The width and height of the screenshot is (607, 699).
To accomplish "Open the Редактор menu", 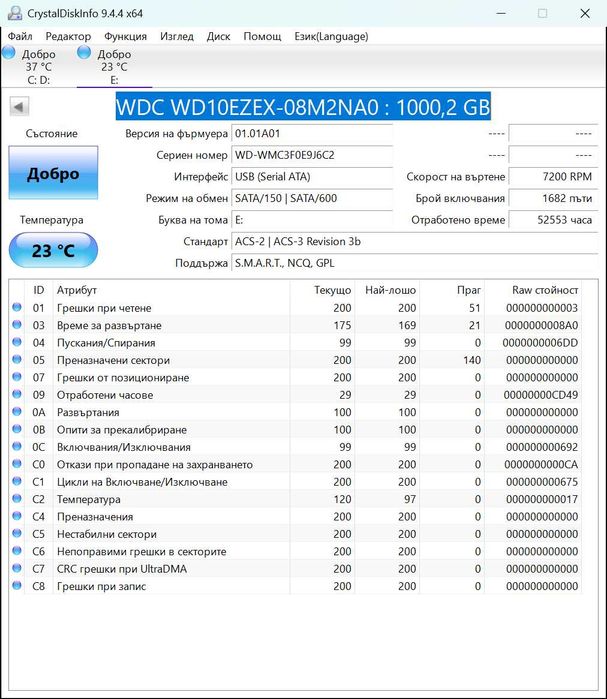I will pyautogui.click(x=68, y=36).
